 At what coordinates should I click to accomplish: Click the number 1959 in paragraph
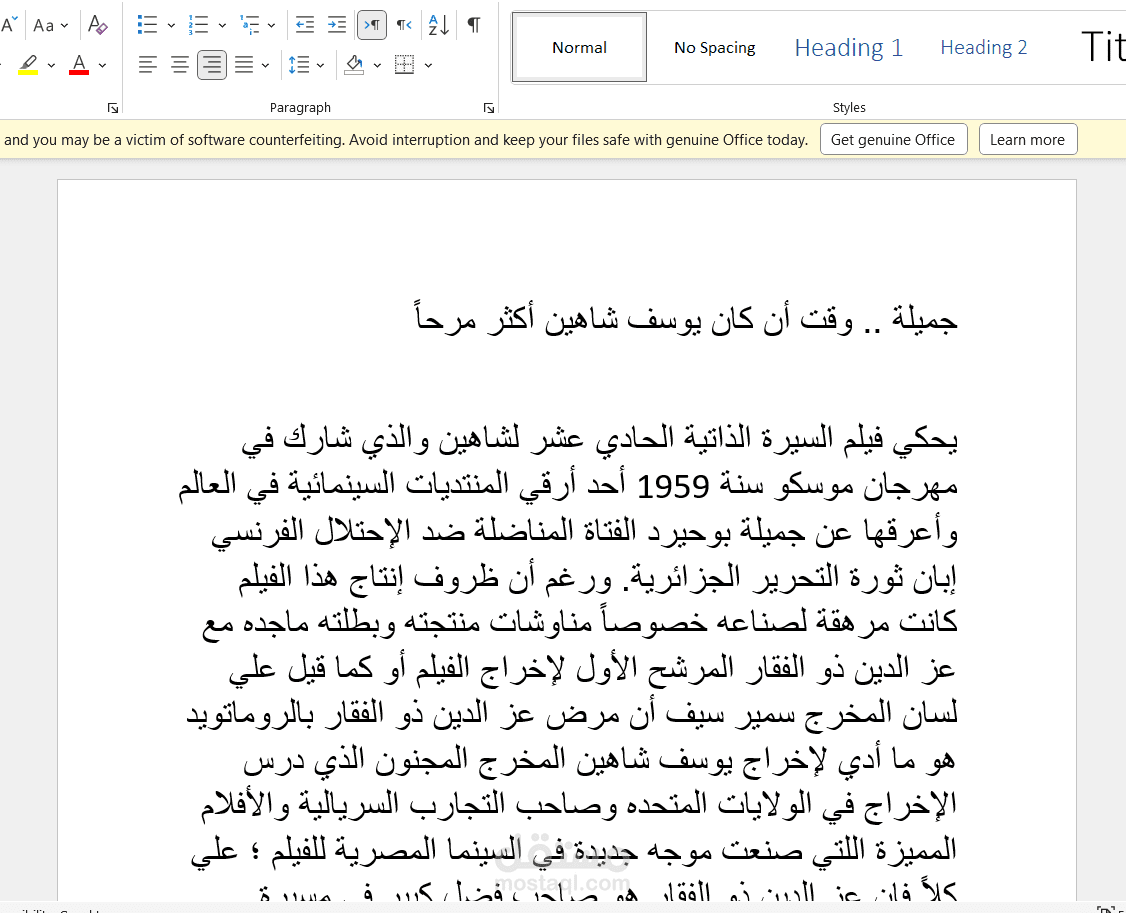pyautogui.click(x=674, y=486)
